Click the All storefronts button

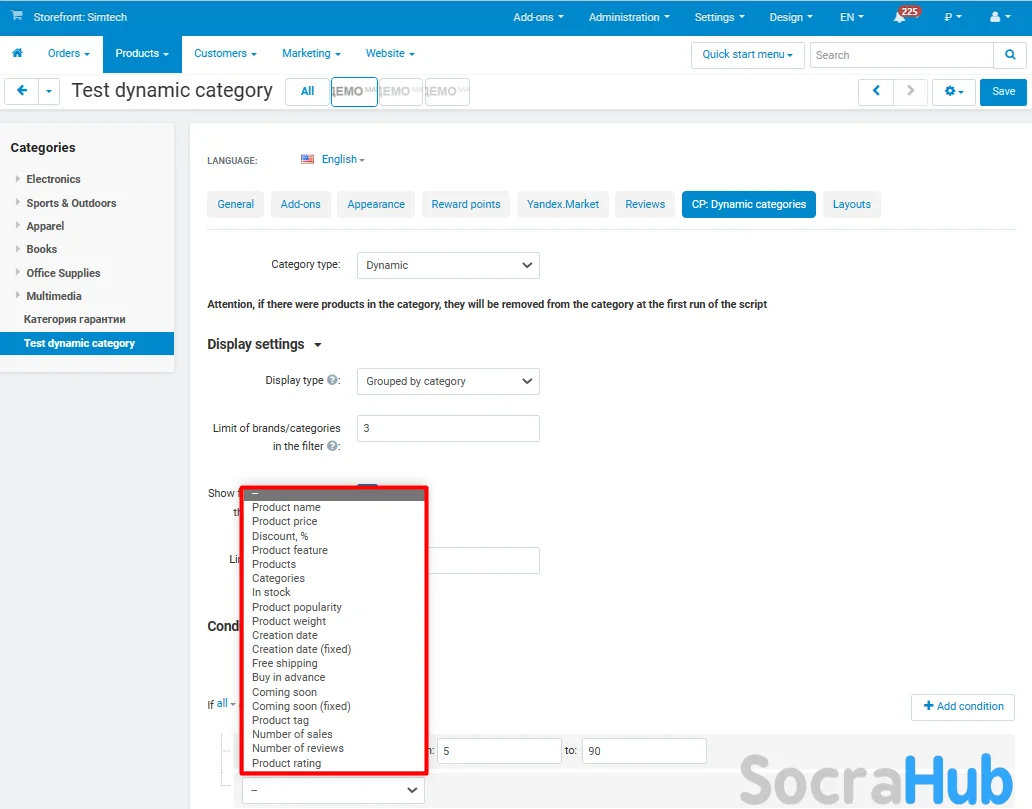[x=307, y=91]
